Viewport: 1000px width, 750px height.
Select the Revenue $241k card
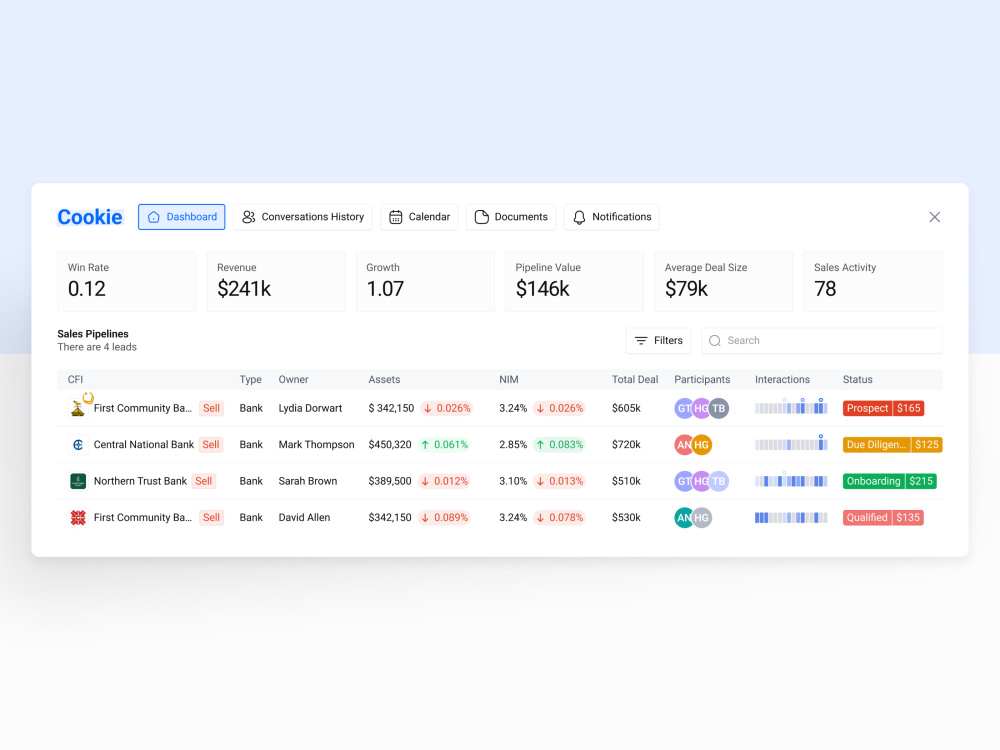pyautogui.click(x=276, y=281)
